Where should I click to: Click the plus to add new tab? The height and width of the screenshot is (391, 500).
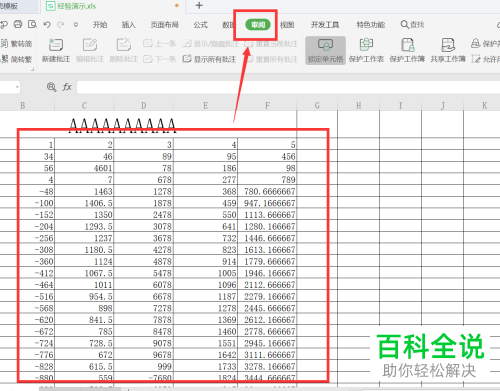click(199, 5)
